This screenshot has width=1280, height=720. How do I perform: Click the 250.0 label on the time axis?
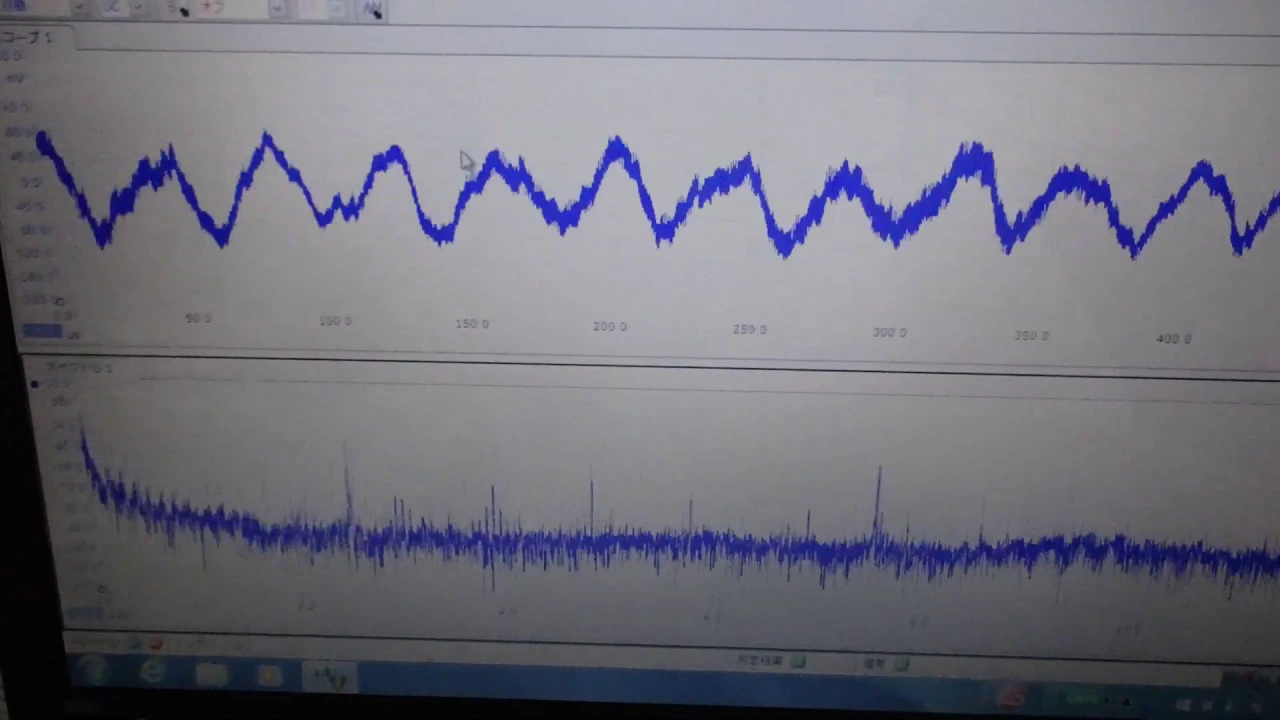[x=749, y=329]
